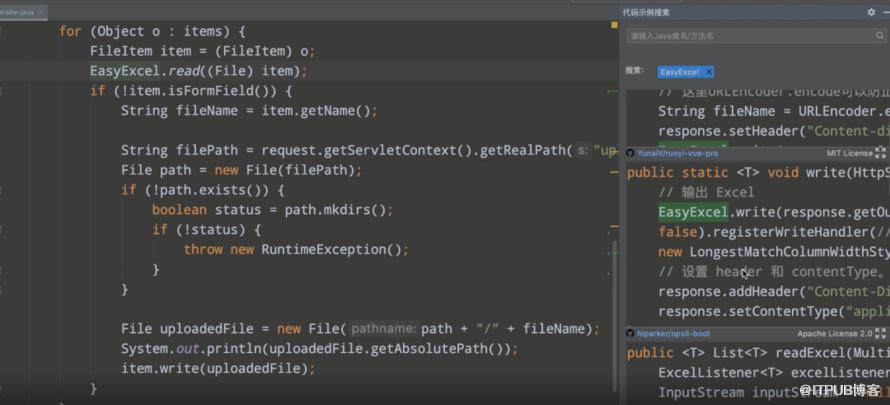The image size is (890, 405).
Task: Click the 'File uploadedFile = new File(' line
Action: click(360, 329)
